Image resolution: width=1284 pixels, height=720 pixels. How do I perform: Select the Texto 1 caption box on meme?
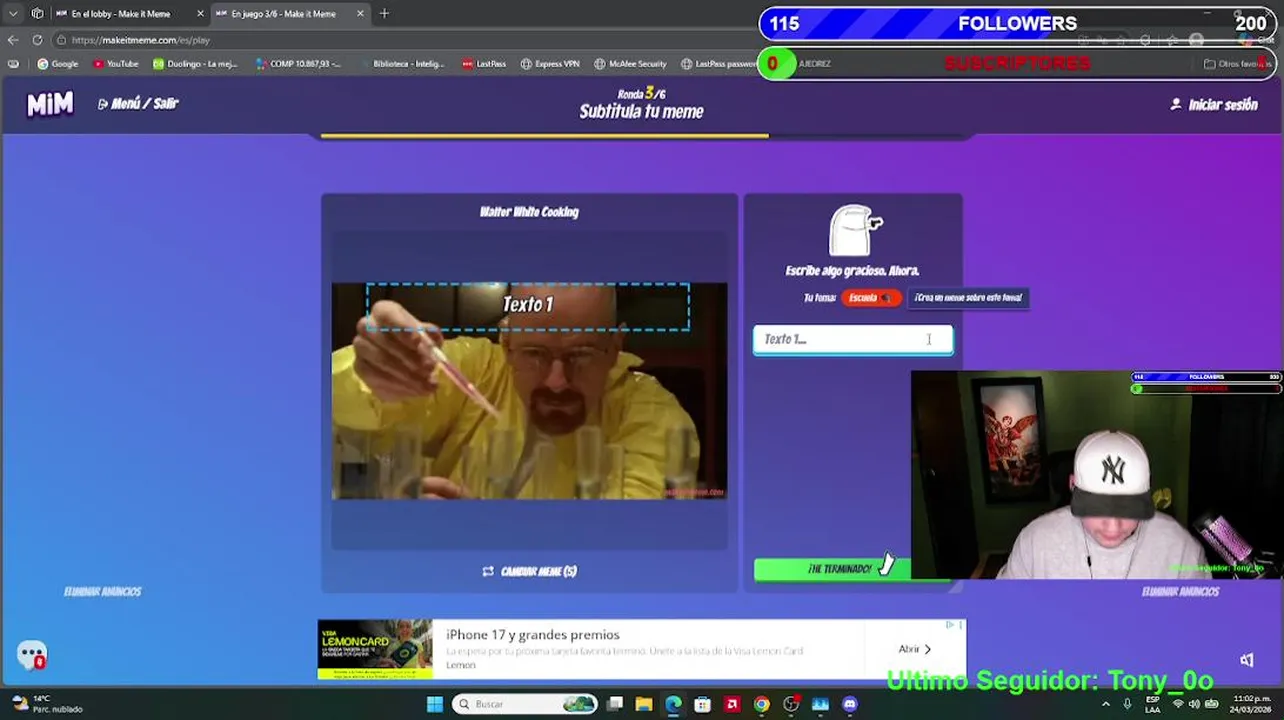coord(528,306)
